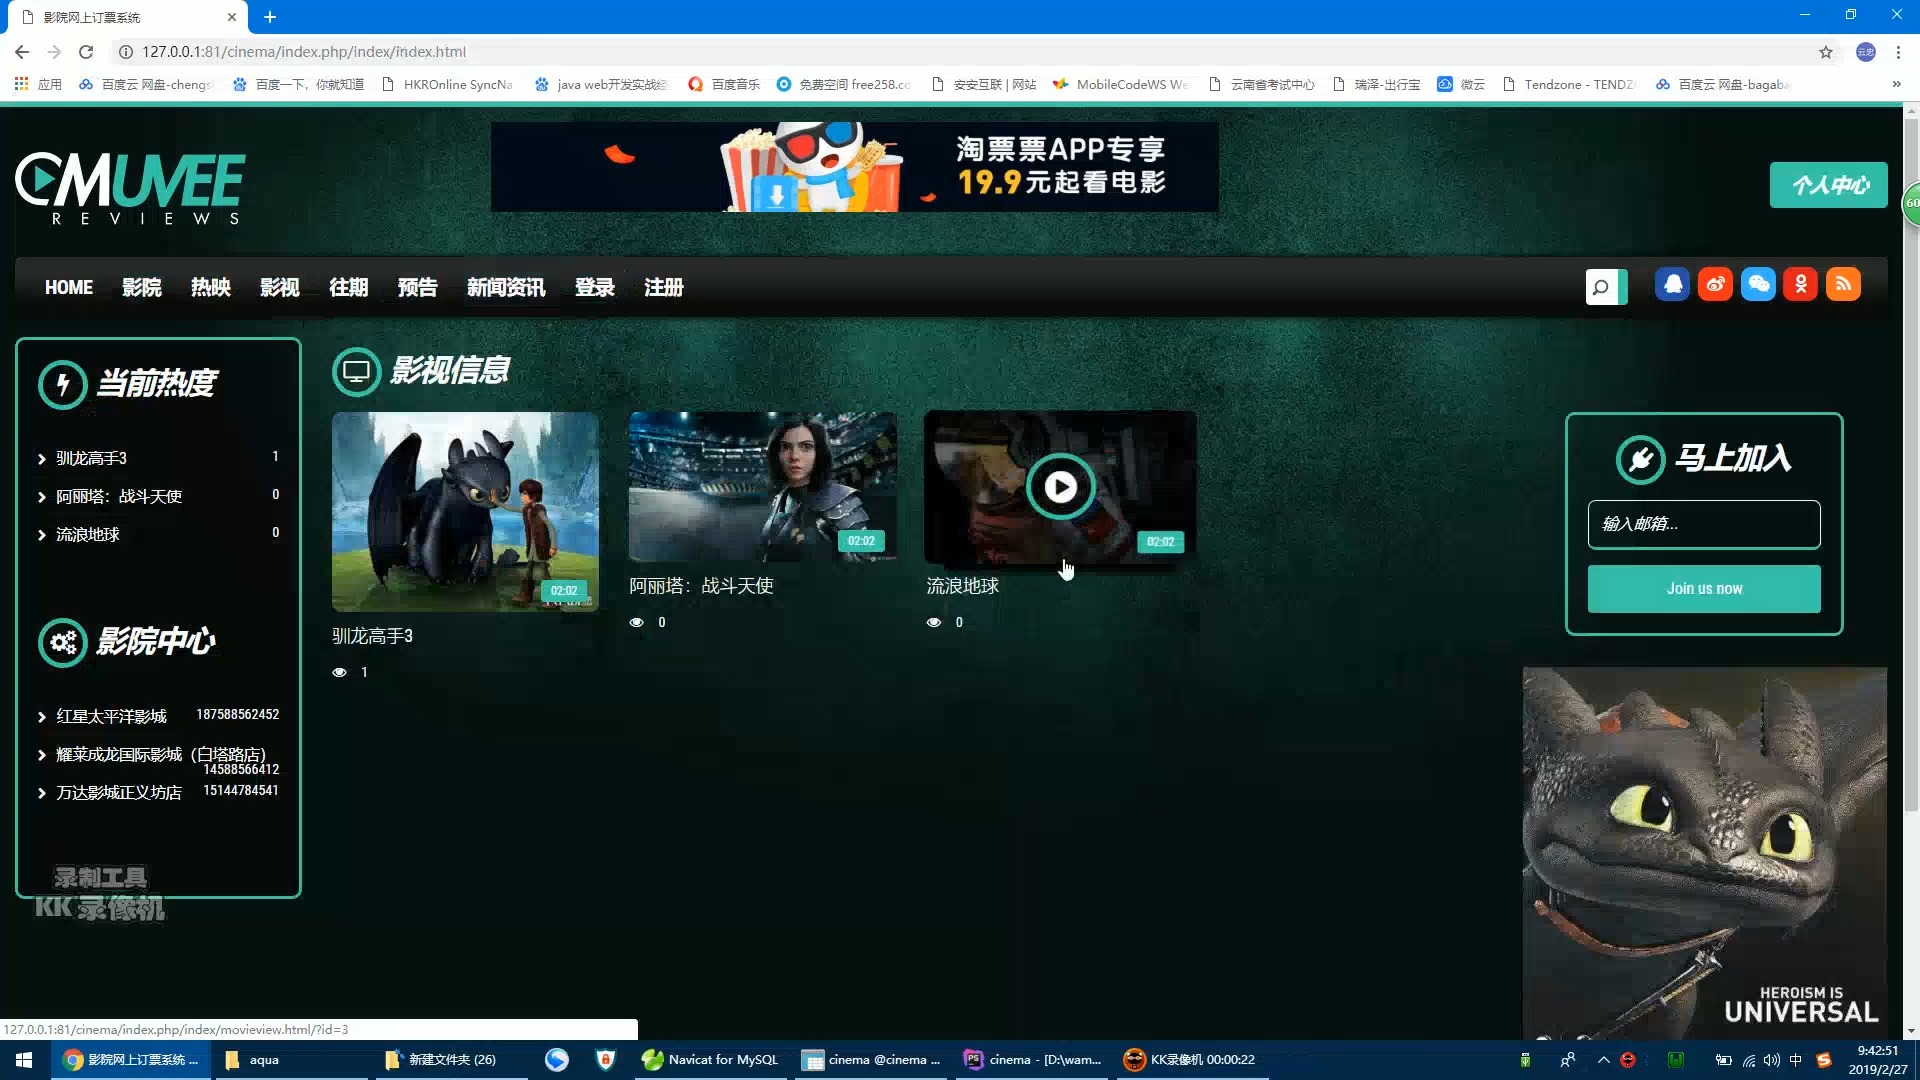The image size is (1920, 1080).
Task: Open the 热映 menu item
Action: tap(210, 288)
